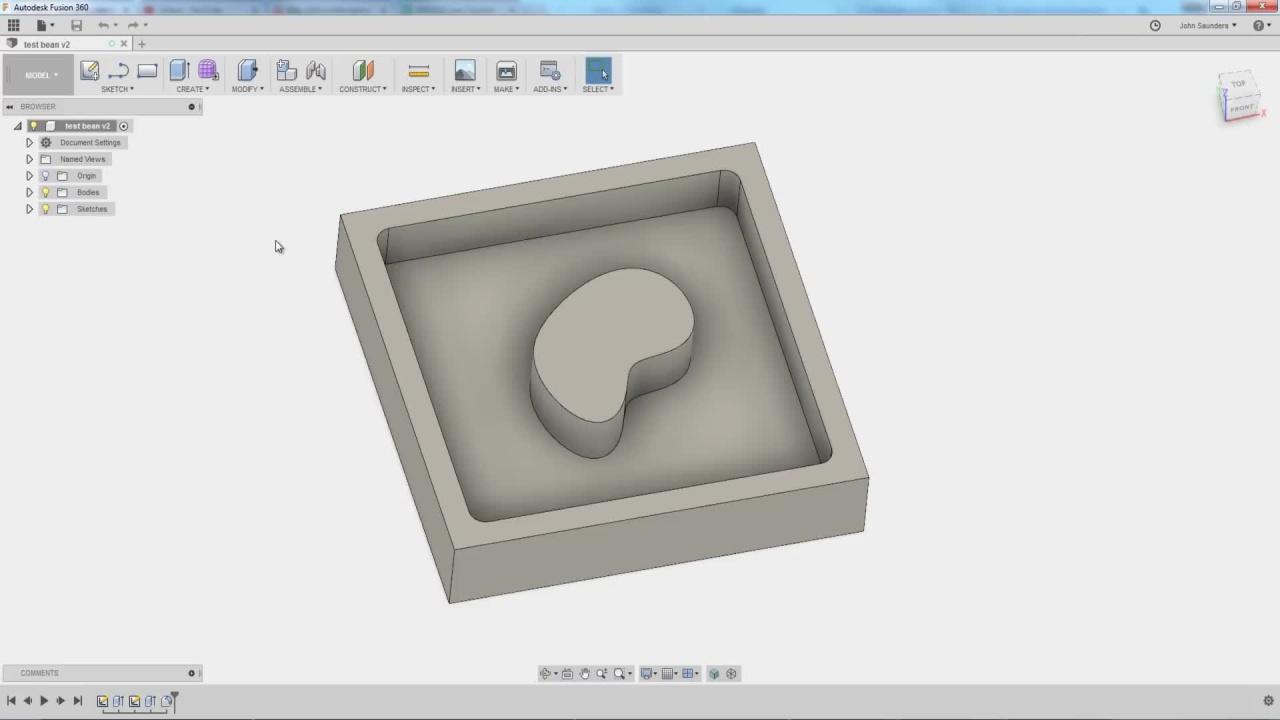The image size is (1280, 720).
Task: Open the ASSEMBLE menu
Action: tap(301, 89)
